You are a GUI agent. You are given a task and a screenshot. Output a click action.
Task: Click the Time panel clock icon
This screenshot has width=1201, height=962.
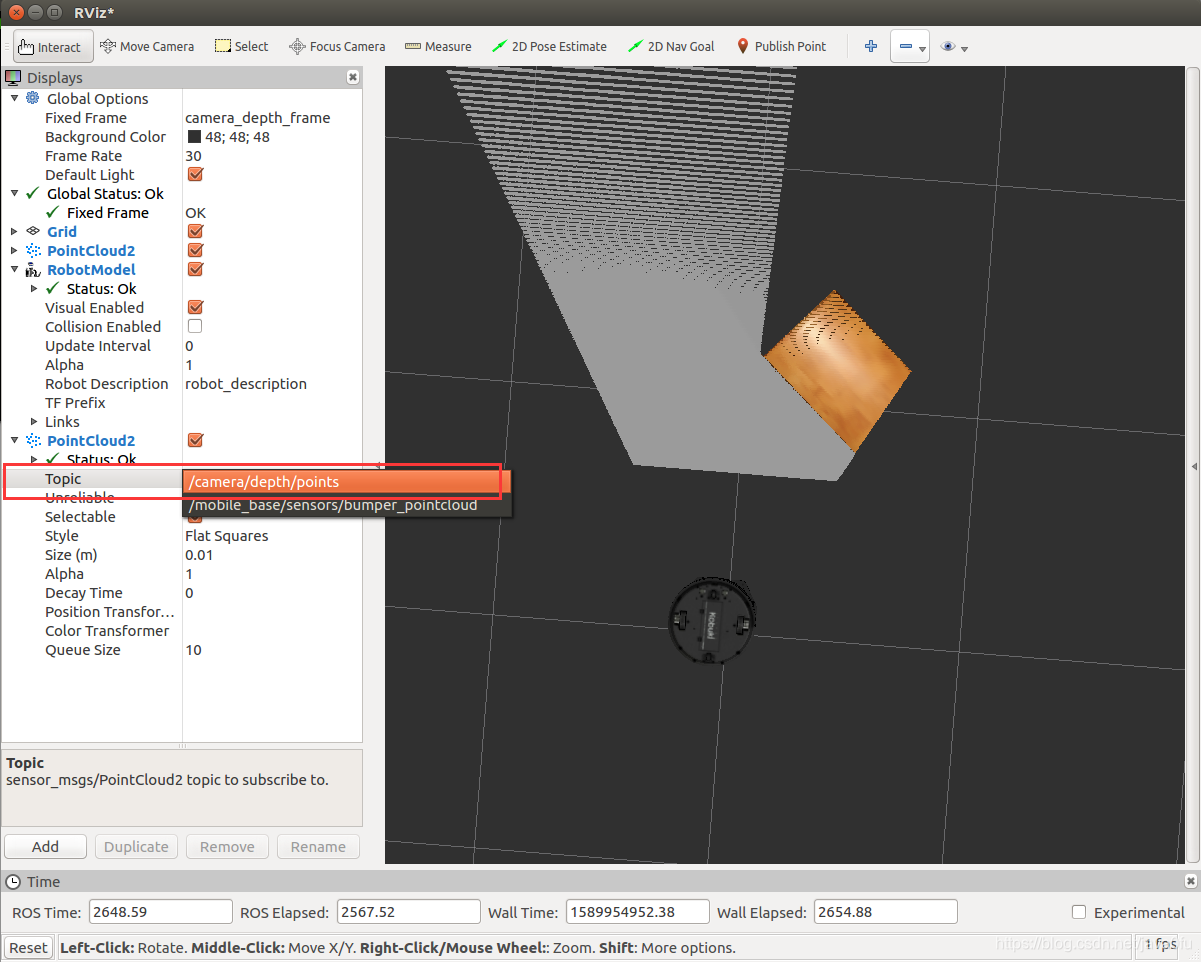pos(13,881)
